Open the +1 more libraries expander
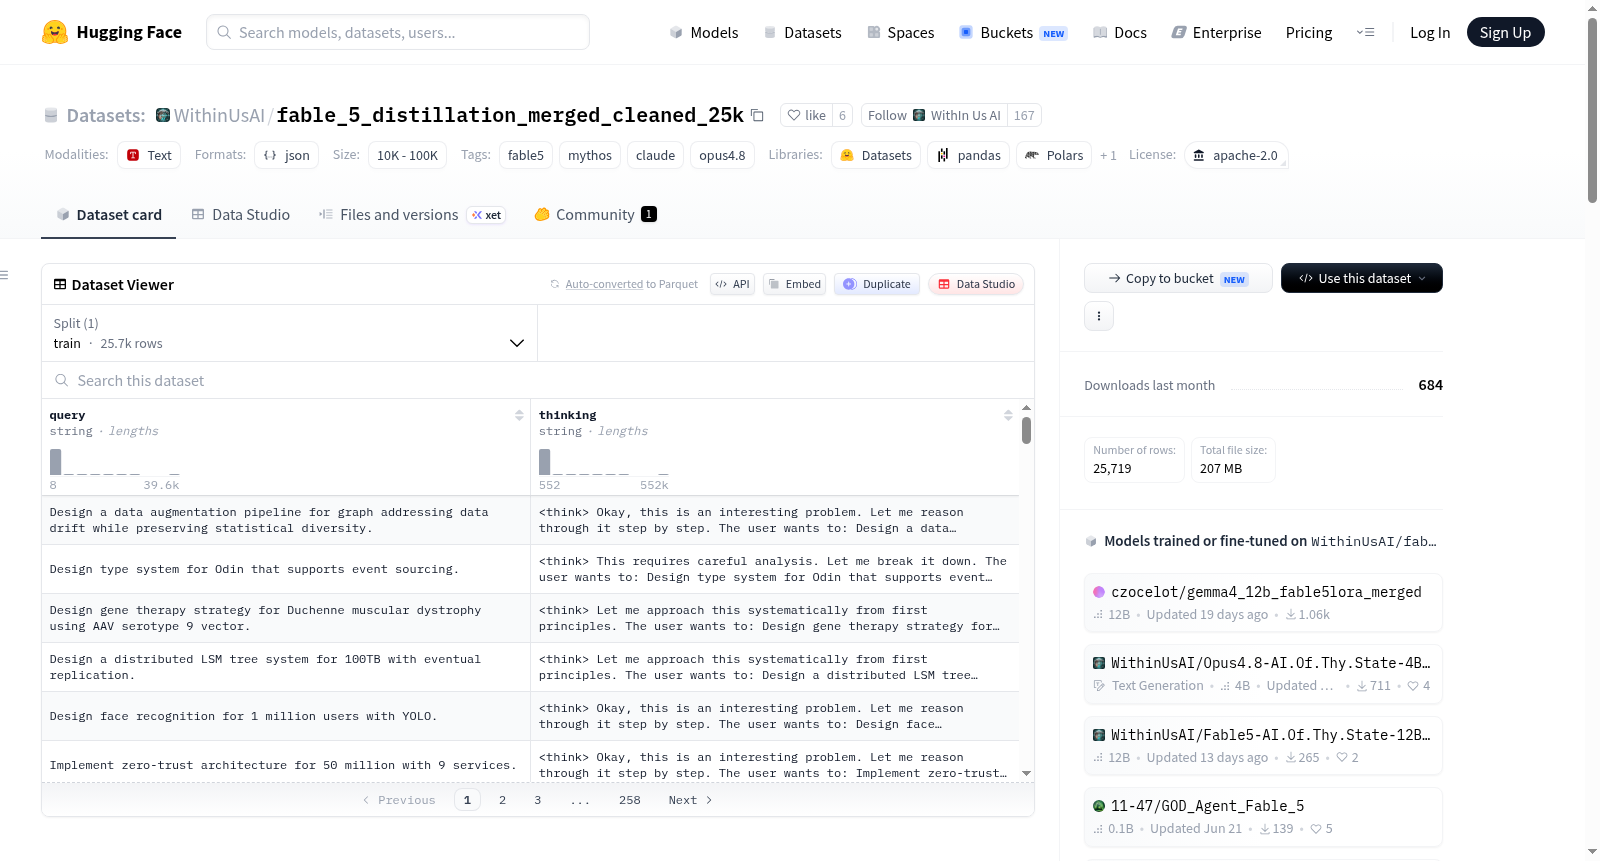Image resolution: width=1600 pixels, height=861 pixels. click(x=1108, y=155)
